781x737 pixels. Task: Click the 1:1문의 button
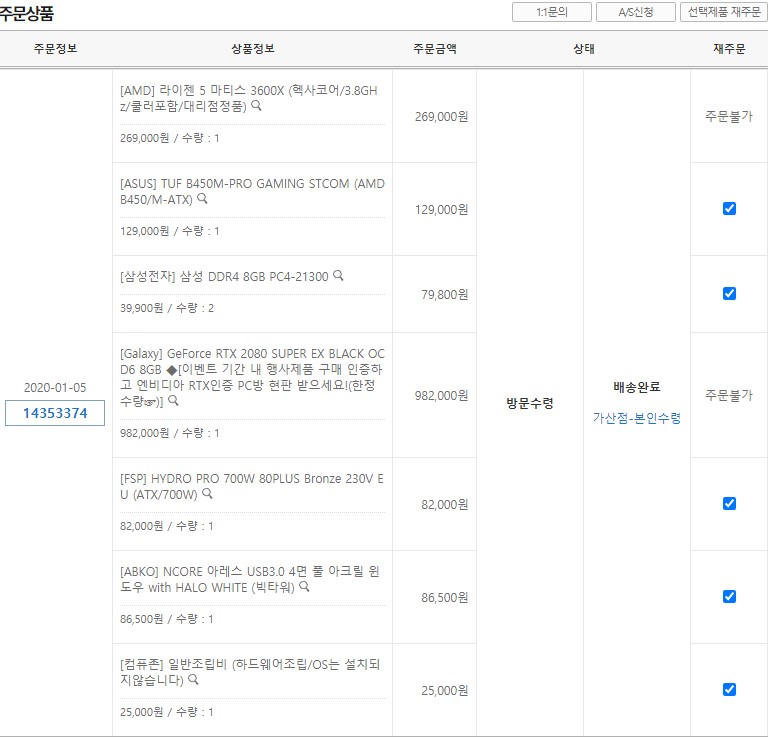click(551, 12)
